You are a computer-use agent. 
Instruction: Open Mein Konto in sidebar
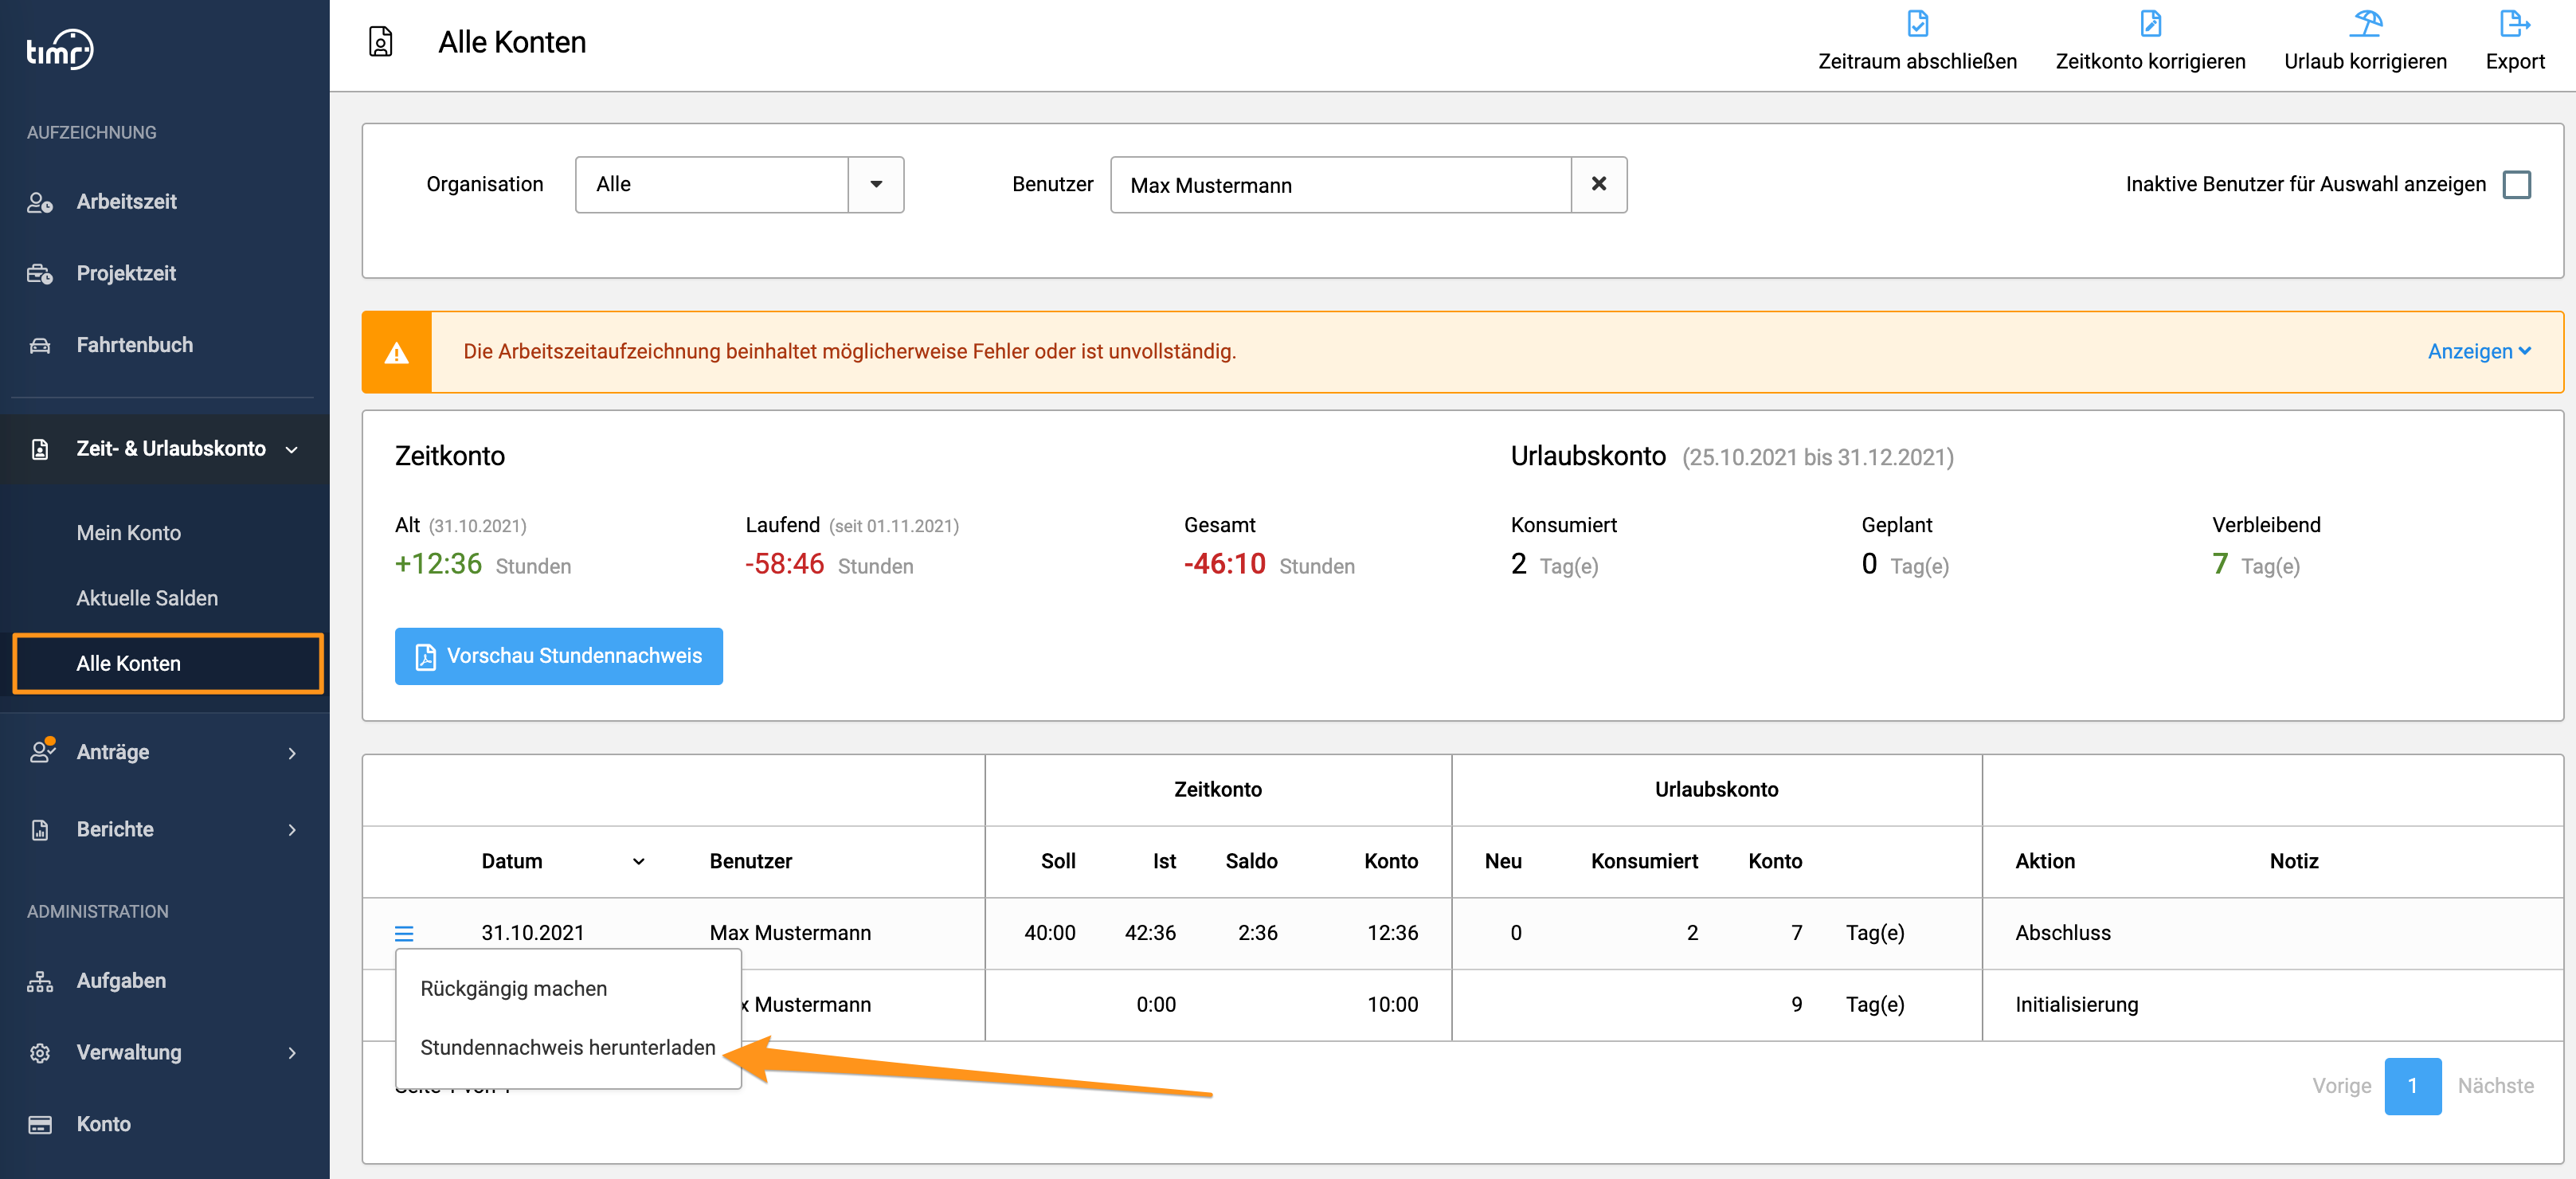click(129, 532)
